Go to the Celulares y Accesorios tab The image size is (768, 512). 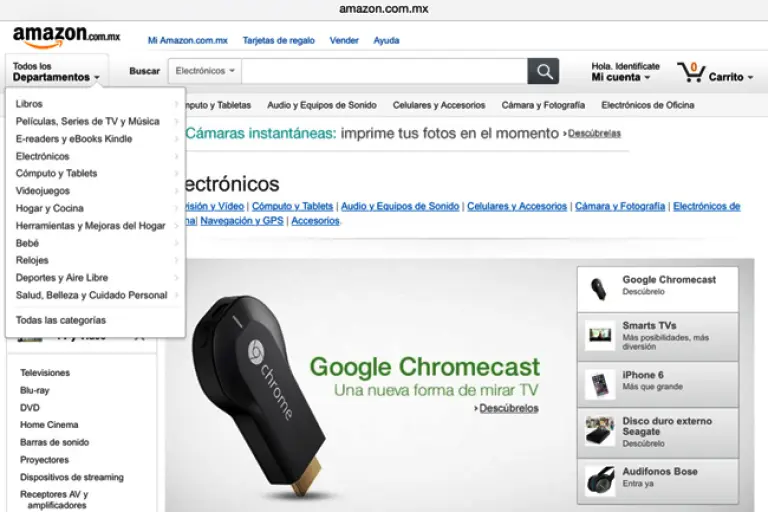point(439,105)
